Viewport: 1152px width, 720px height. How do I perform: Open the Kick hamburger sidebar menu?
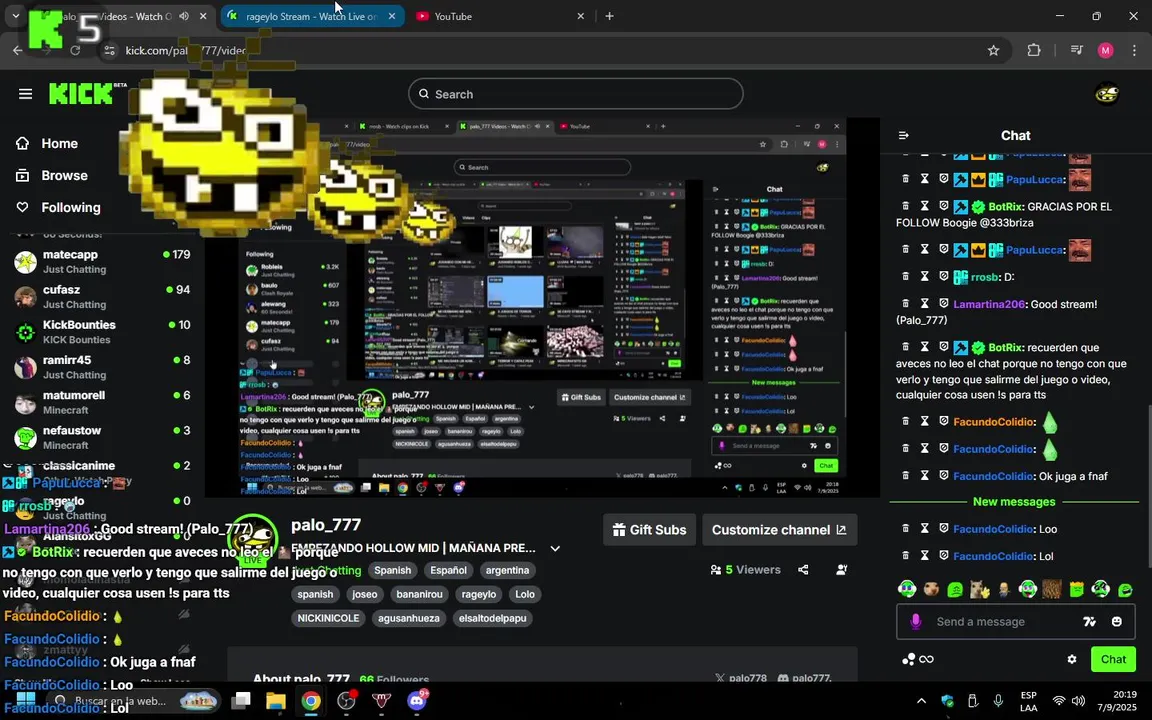25,94
